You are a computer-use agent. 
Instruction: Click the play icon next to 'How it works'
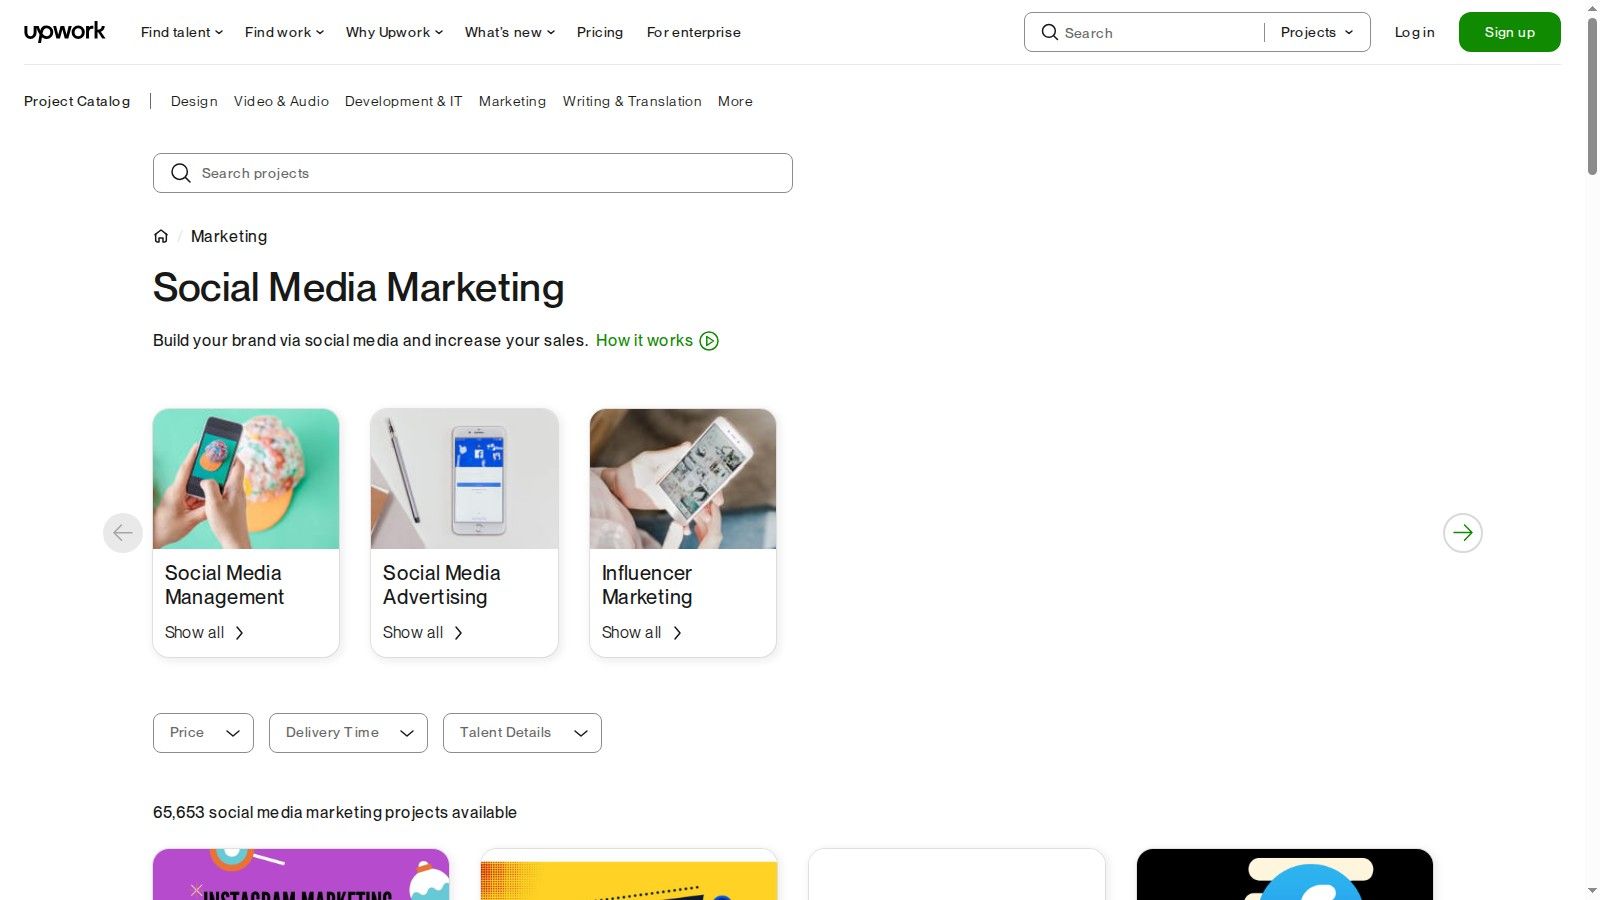pyautogui.click(x=709, y=341)
